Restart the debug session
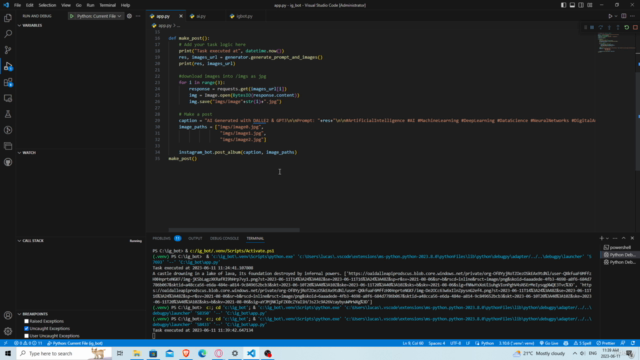The image size is (640, 360). [x=627, y=27]
